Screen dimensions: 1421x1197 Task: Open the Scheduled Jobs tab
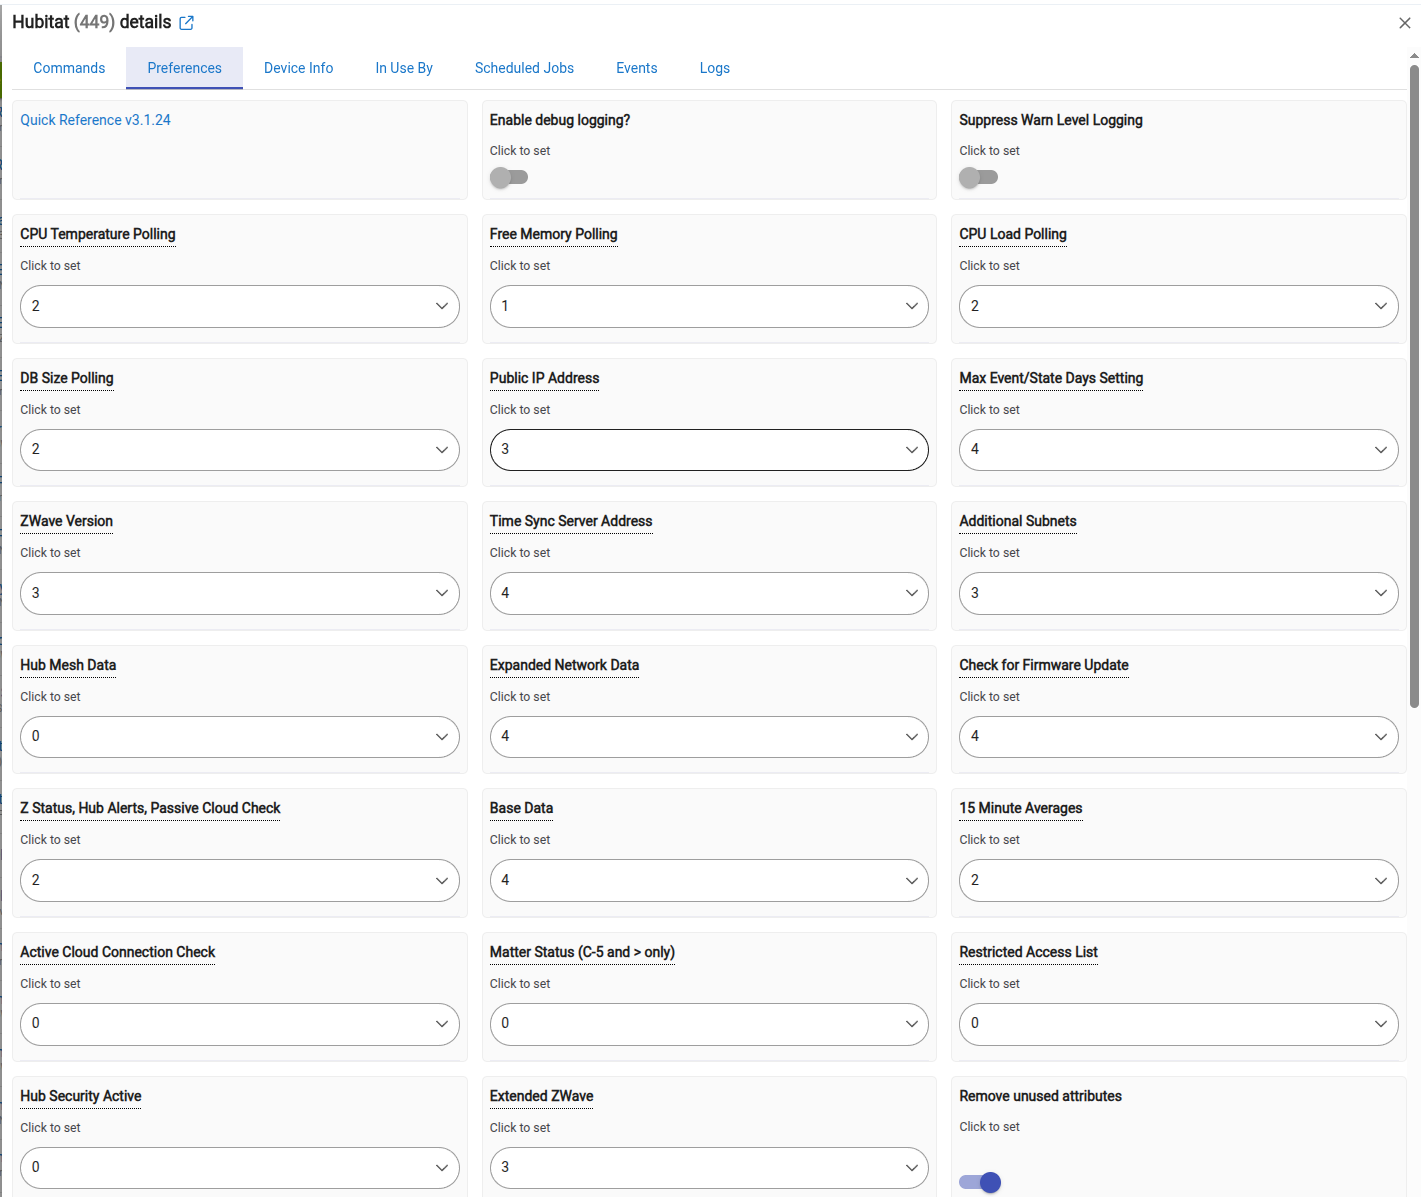click(524, 68)
